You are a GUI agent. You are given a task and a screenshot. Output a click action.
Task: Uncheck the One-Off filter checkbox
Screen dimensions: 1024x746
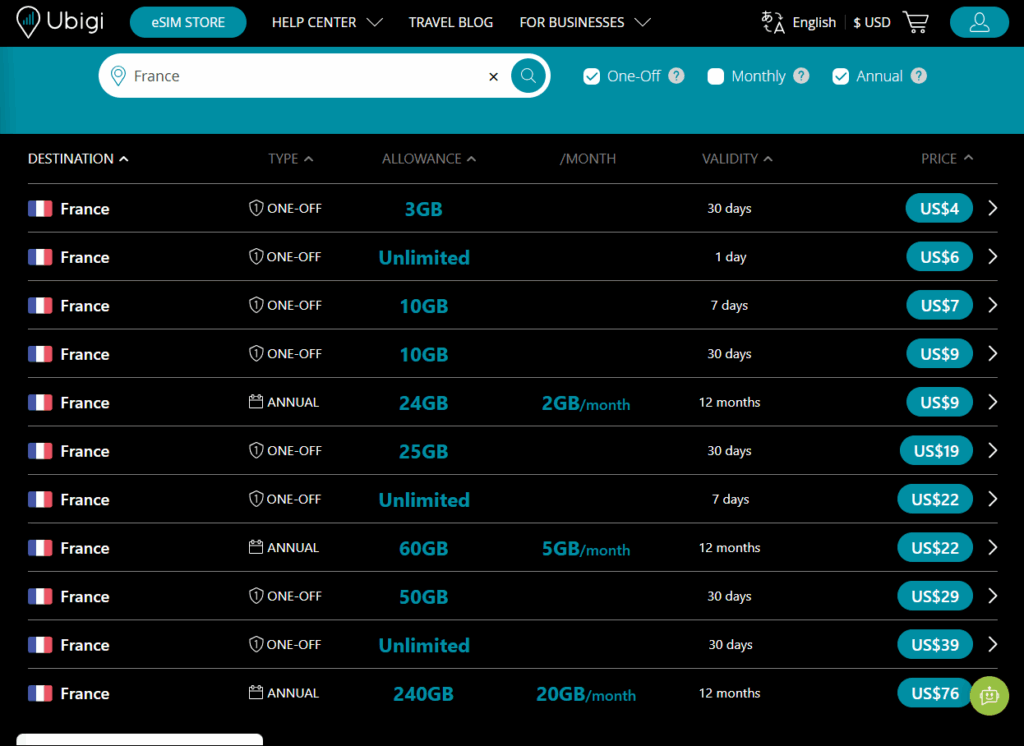click(x=591, y=76)
